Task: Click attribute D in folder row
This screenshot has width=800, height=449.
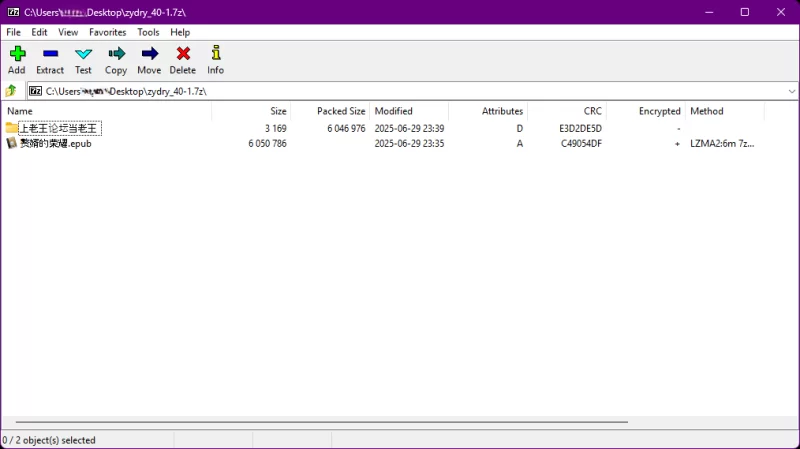Action: 519,129
